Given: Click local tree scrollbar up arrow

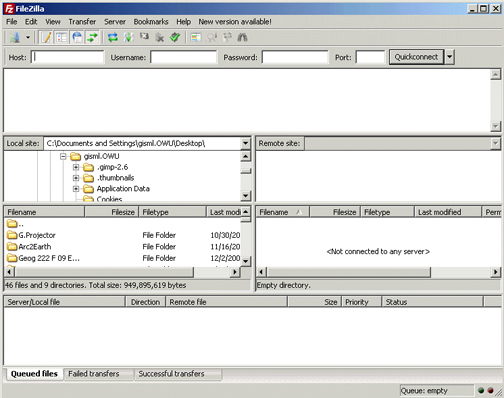Looking at the screenshot, I should 246,156.
